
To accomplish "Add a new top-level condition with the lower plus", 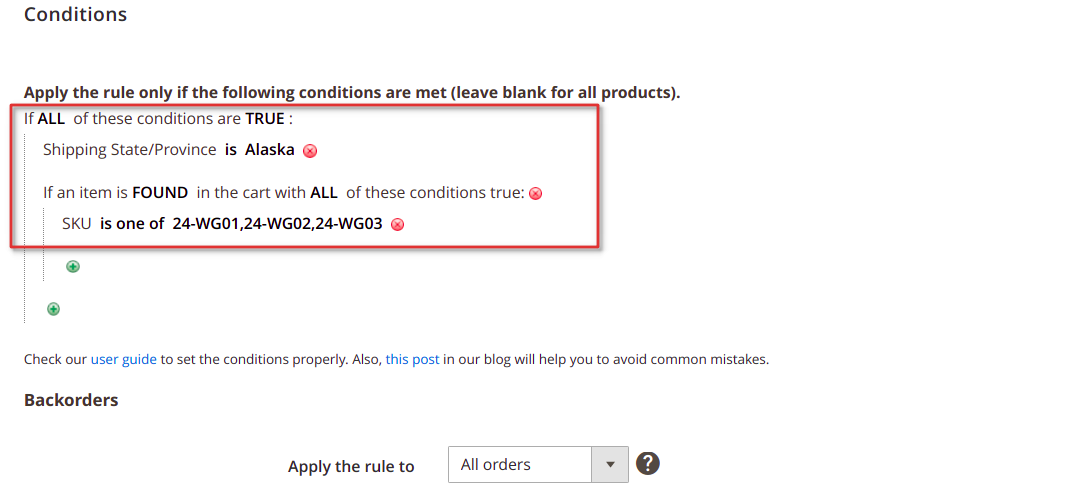I will point(53,309).
